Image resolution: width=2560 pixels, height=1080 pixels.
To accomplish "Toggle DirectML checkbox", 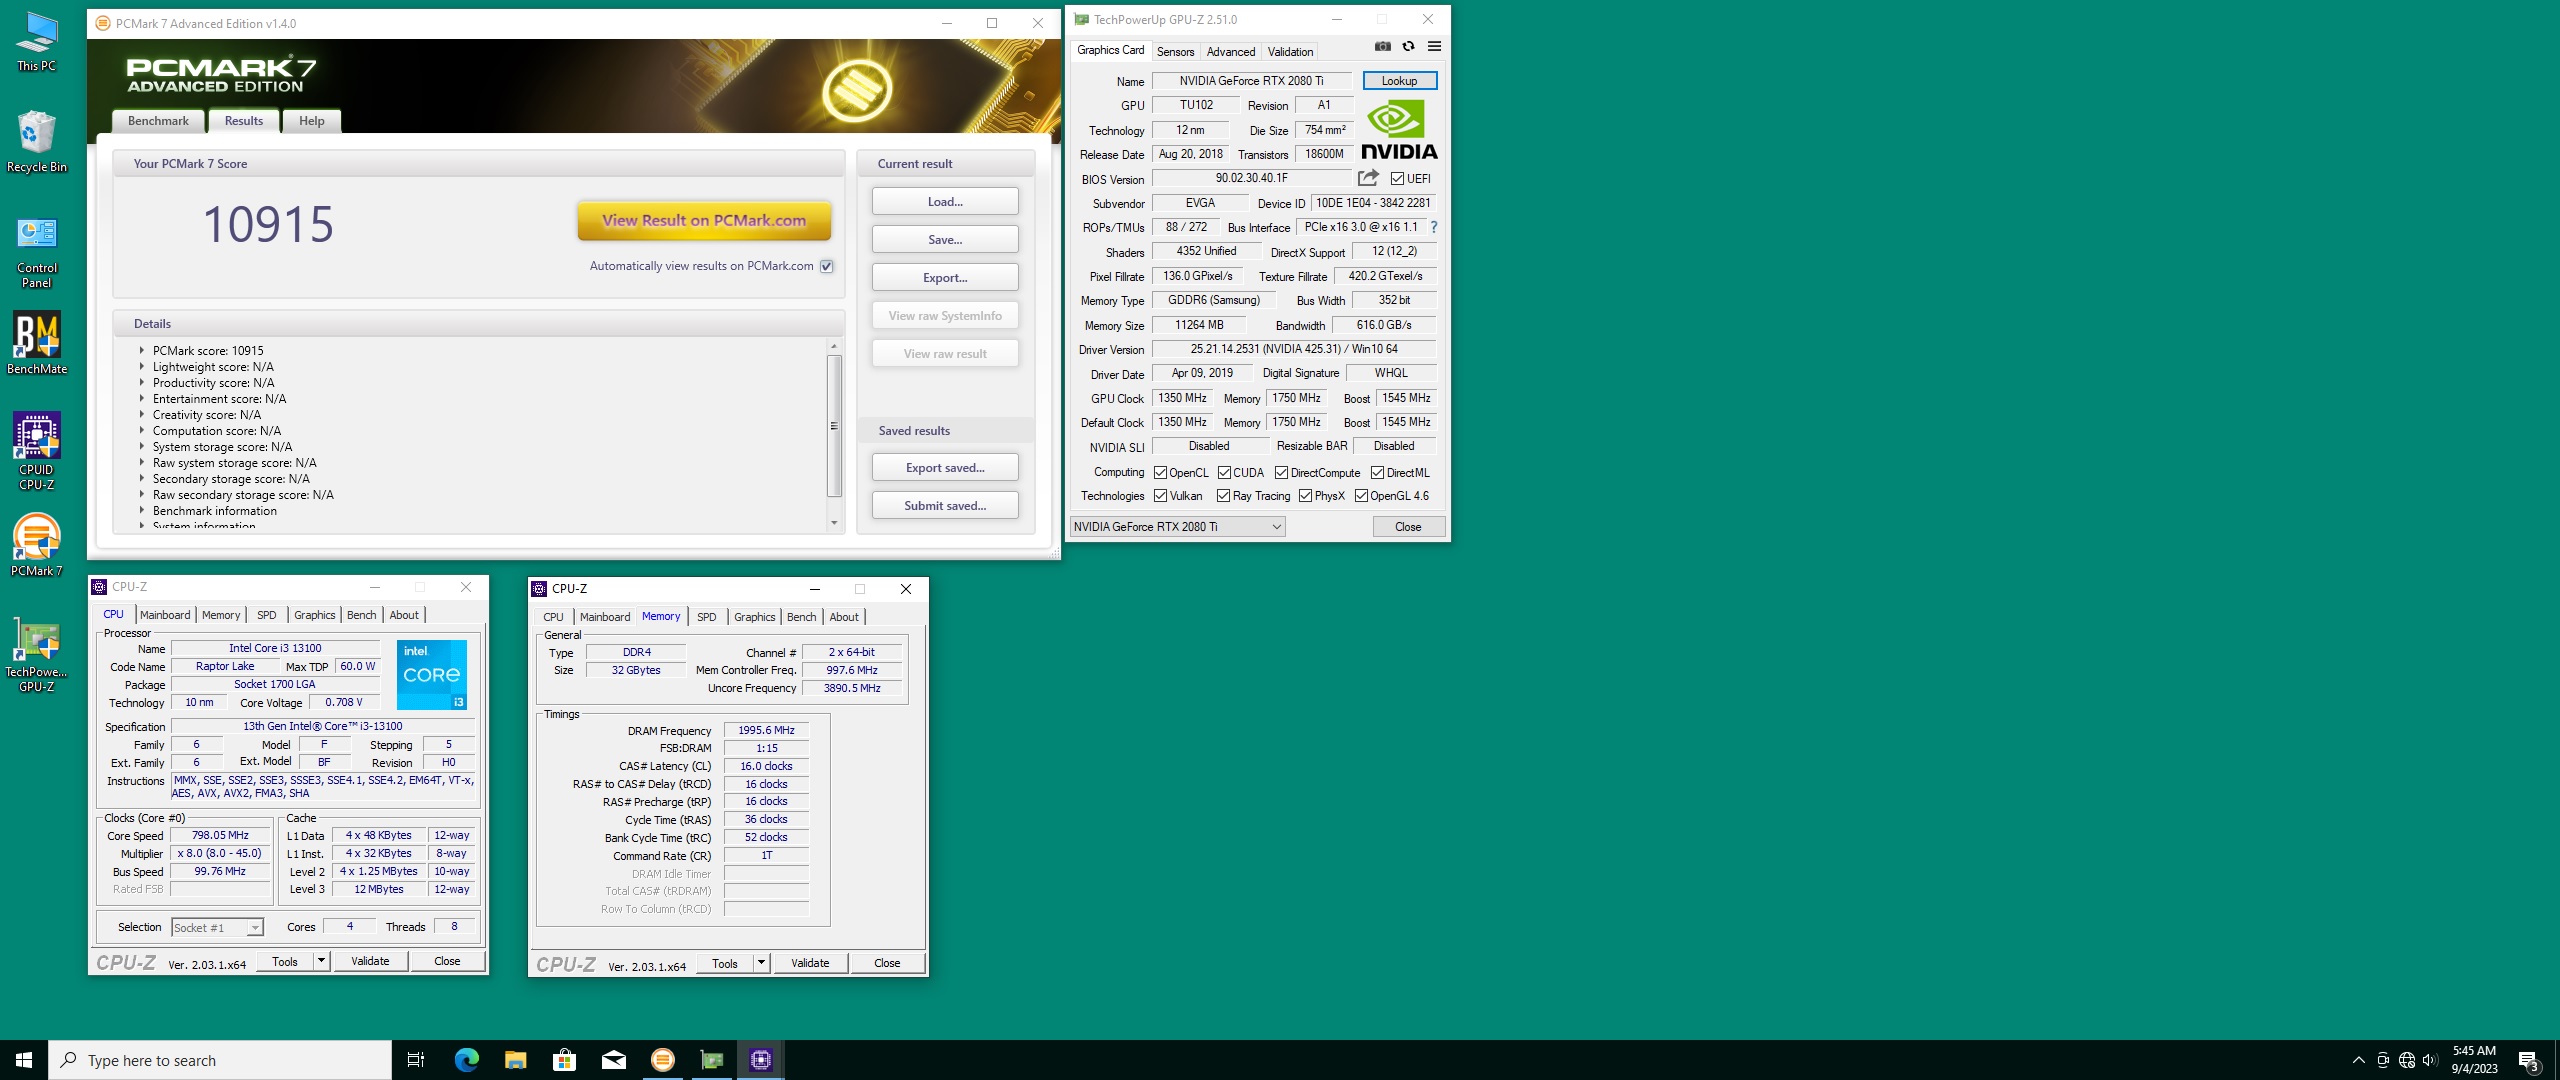I will tap(1377, 473).
